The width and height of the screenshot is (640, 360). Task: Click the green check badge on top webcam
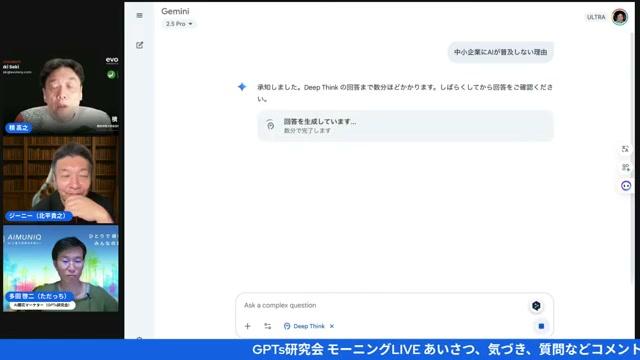[x=111, y=74]
